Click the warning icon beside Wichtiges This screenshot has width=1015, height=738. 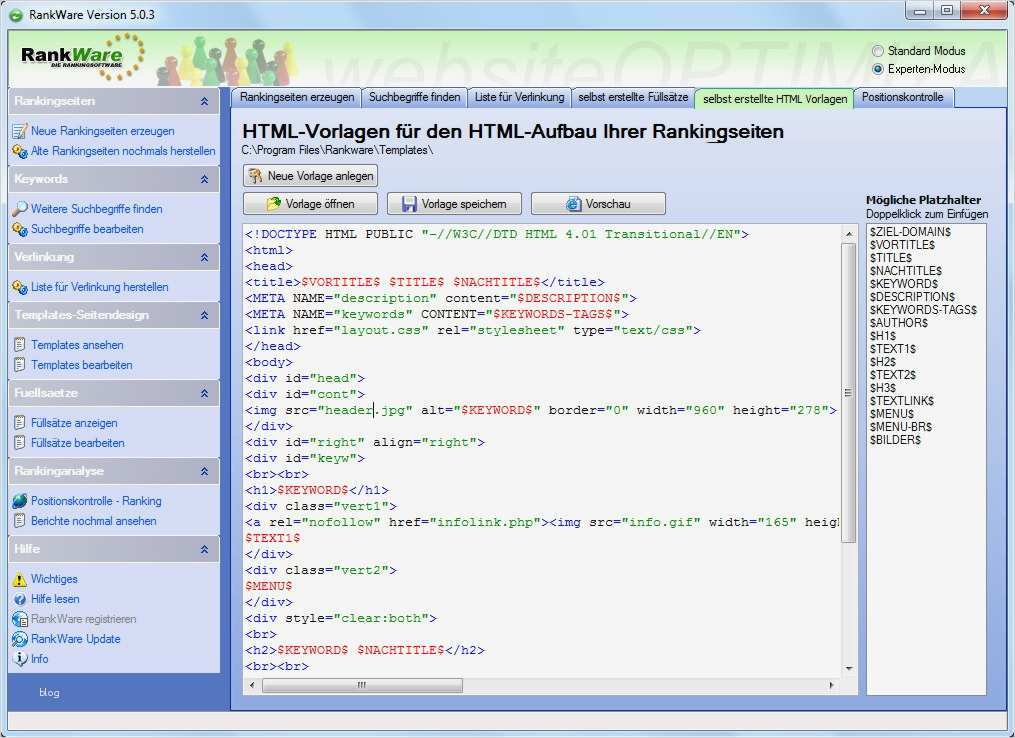(x=19, y=579)
